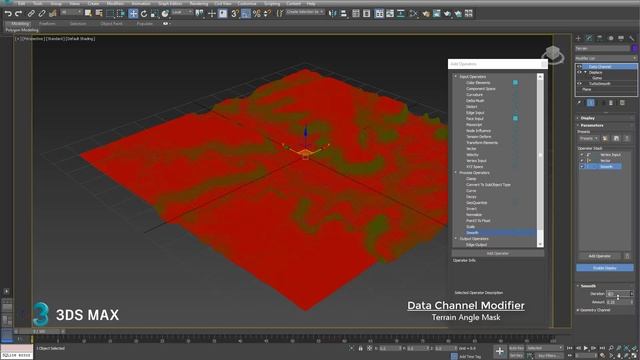This screenshot has height=360, width=640.
Task: Collapse Input Operators tree group
Action: pos(456,76)
